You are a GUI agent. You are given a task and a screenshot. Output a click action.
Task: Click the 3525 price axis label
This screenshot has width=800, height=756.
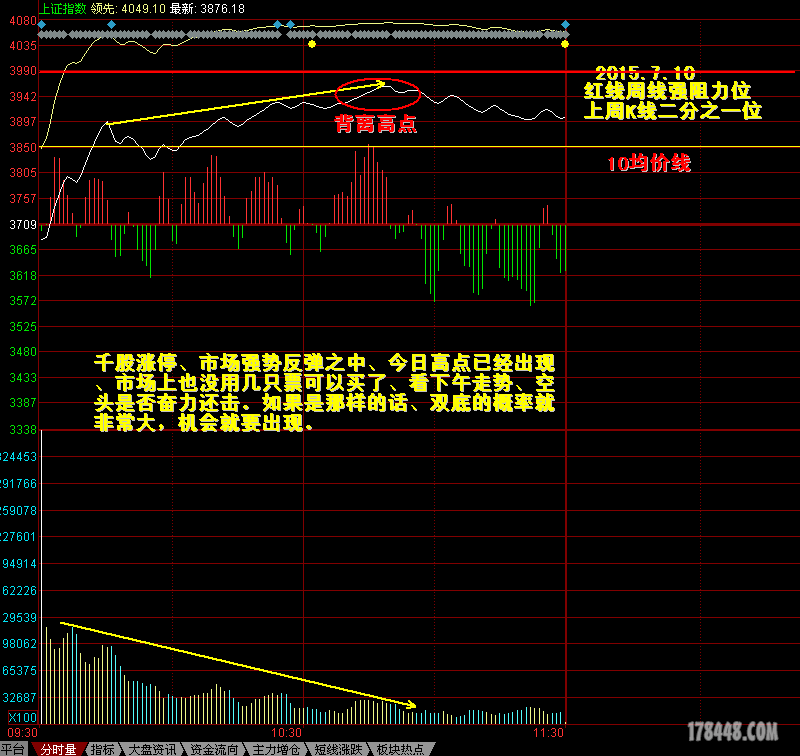point(23,326)
